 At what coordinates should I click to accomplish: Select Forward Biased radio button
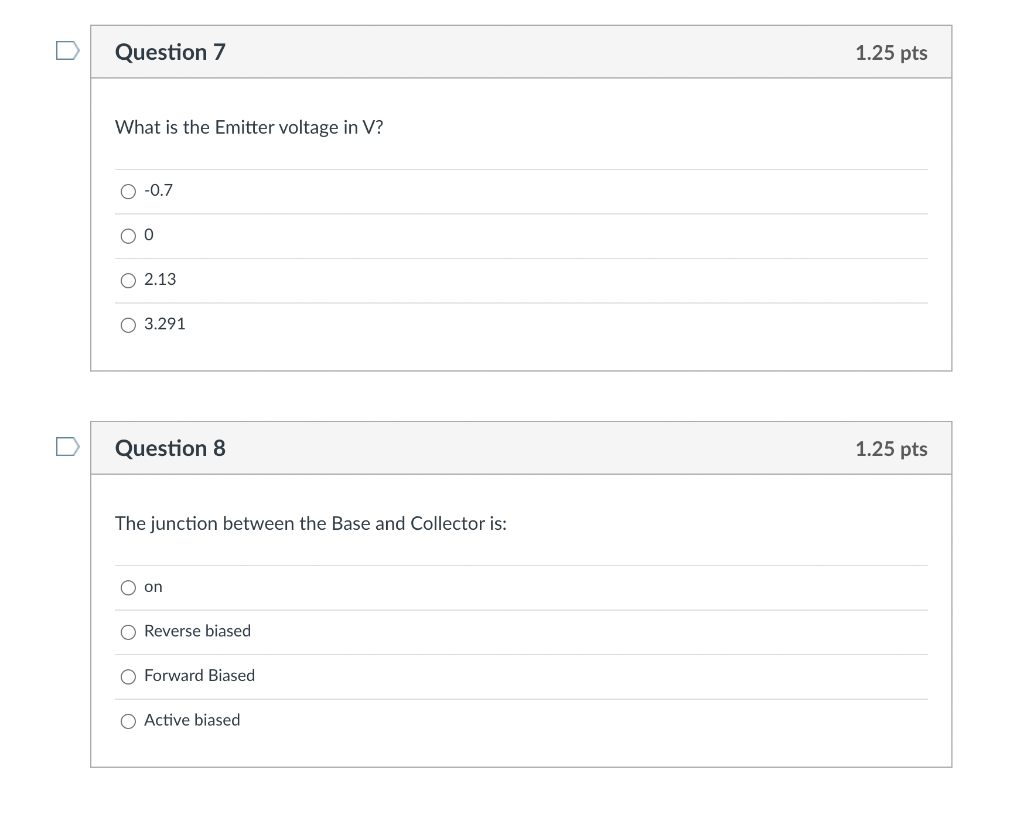(x=128, y=676)
